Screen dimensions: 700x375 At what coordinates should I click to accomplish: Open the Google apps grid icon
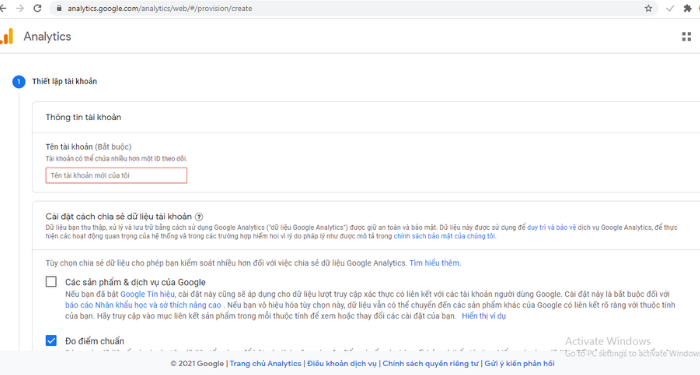tap(687, 37)
